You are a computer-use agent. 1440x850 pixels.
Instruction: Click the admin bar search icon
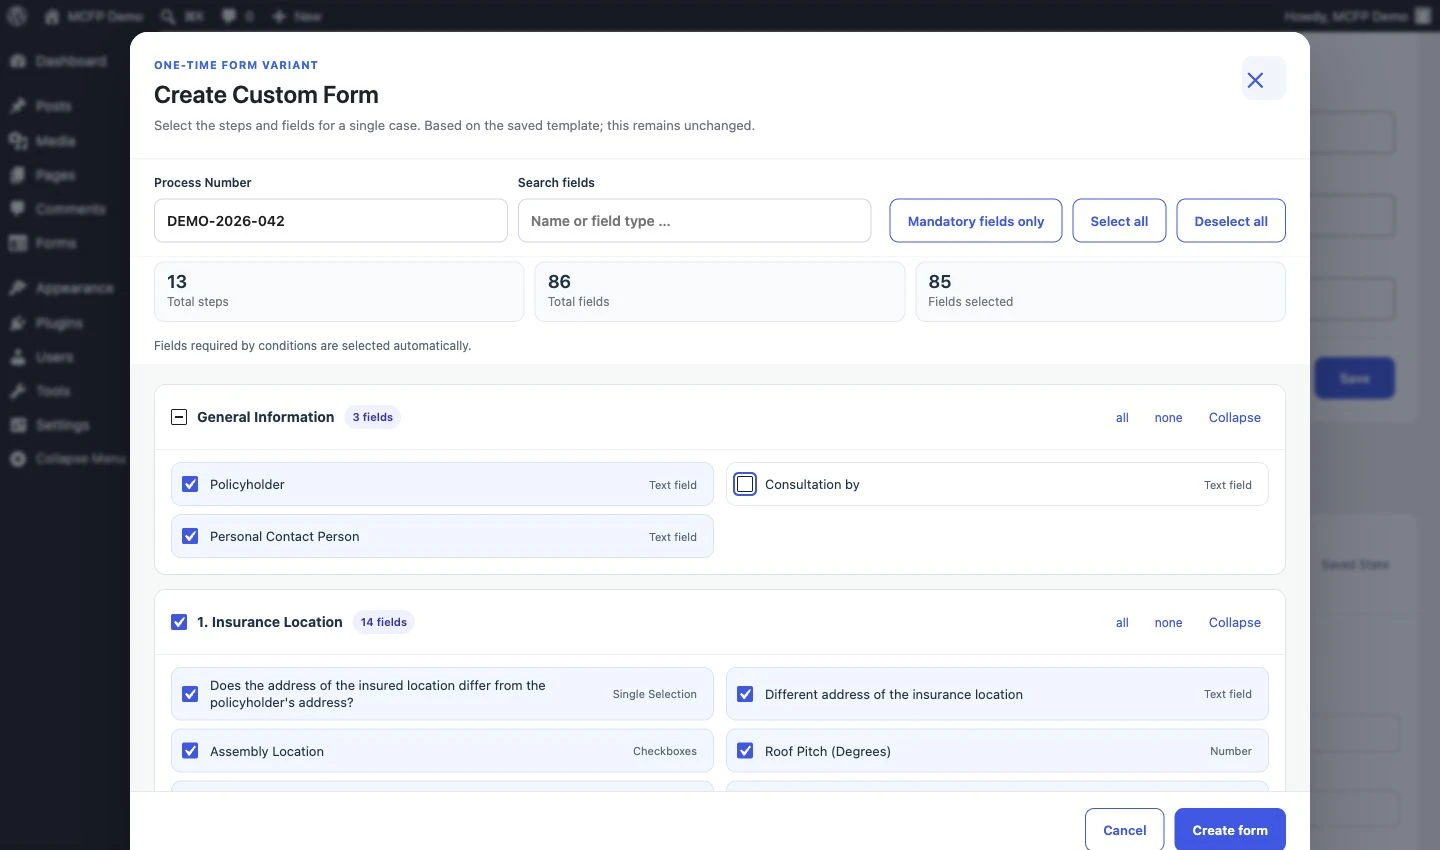pyautogui.click(x=168, y=16)
